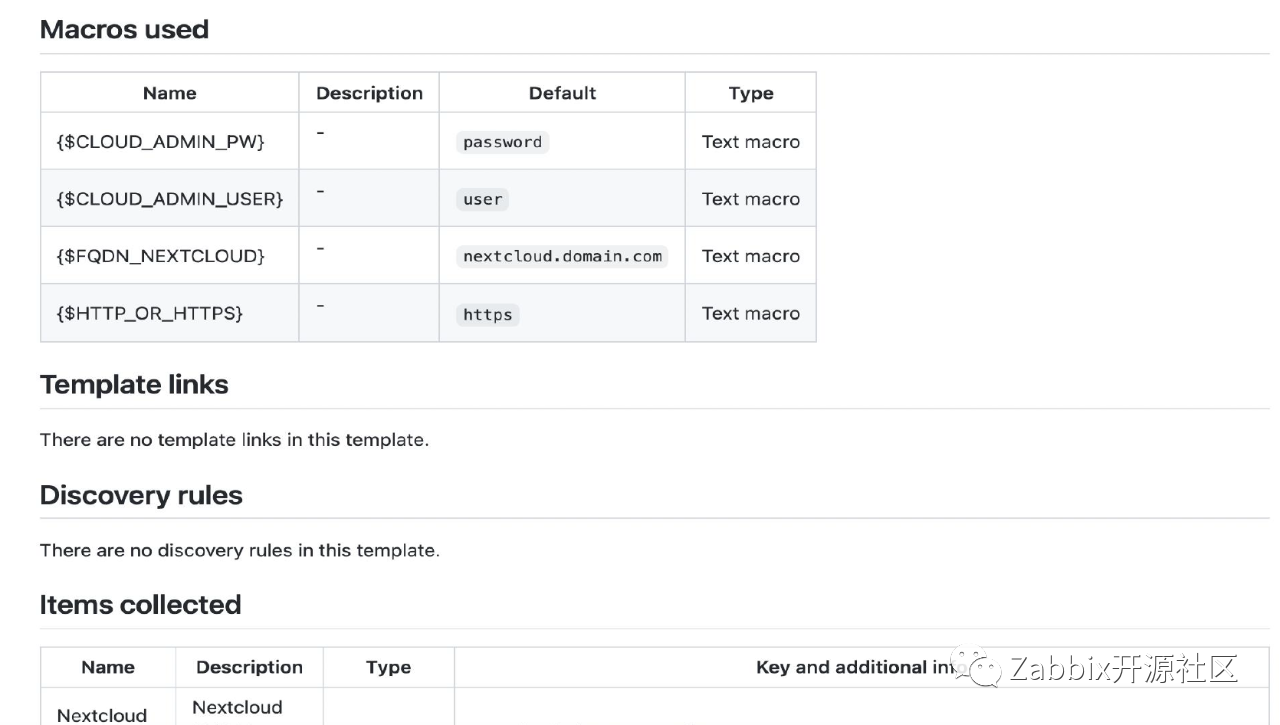Click 'Text macro' in the CLOUD_ADMIN_PW row
1280x725 pixels.
[x=751, y=142]
